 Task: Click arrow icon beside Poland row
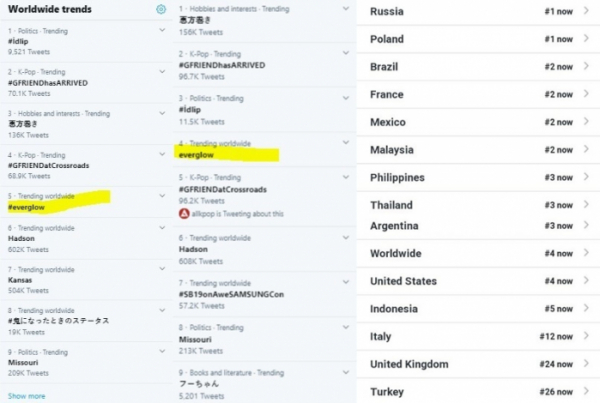pyautogui.click(x=587, y=39)
